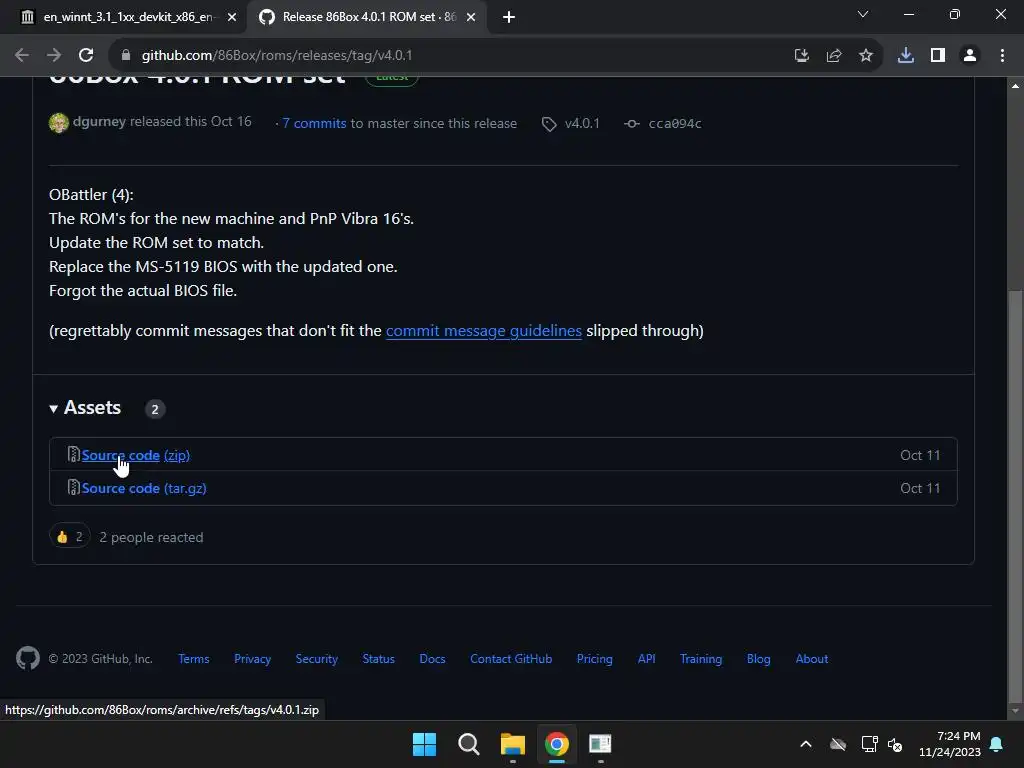Image resolution: width=1024 pixels, height=768 pixels.
Task: Open Windows taskbar search
Action: tap(468, 744)
